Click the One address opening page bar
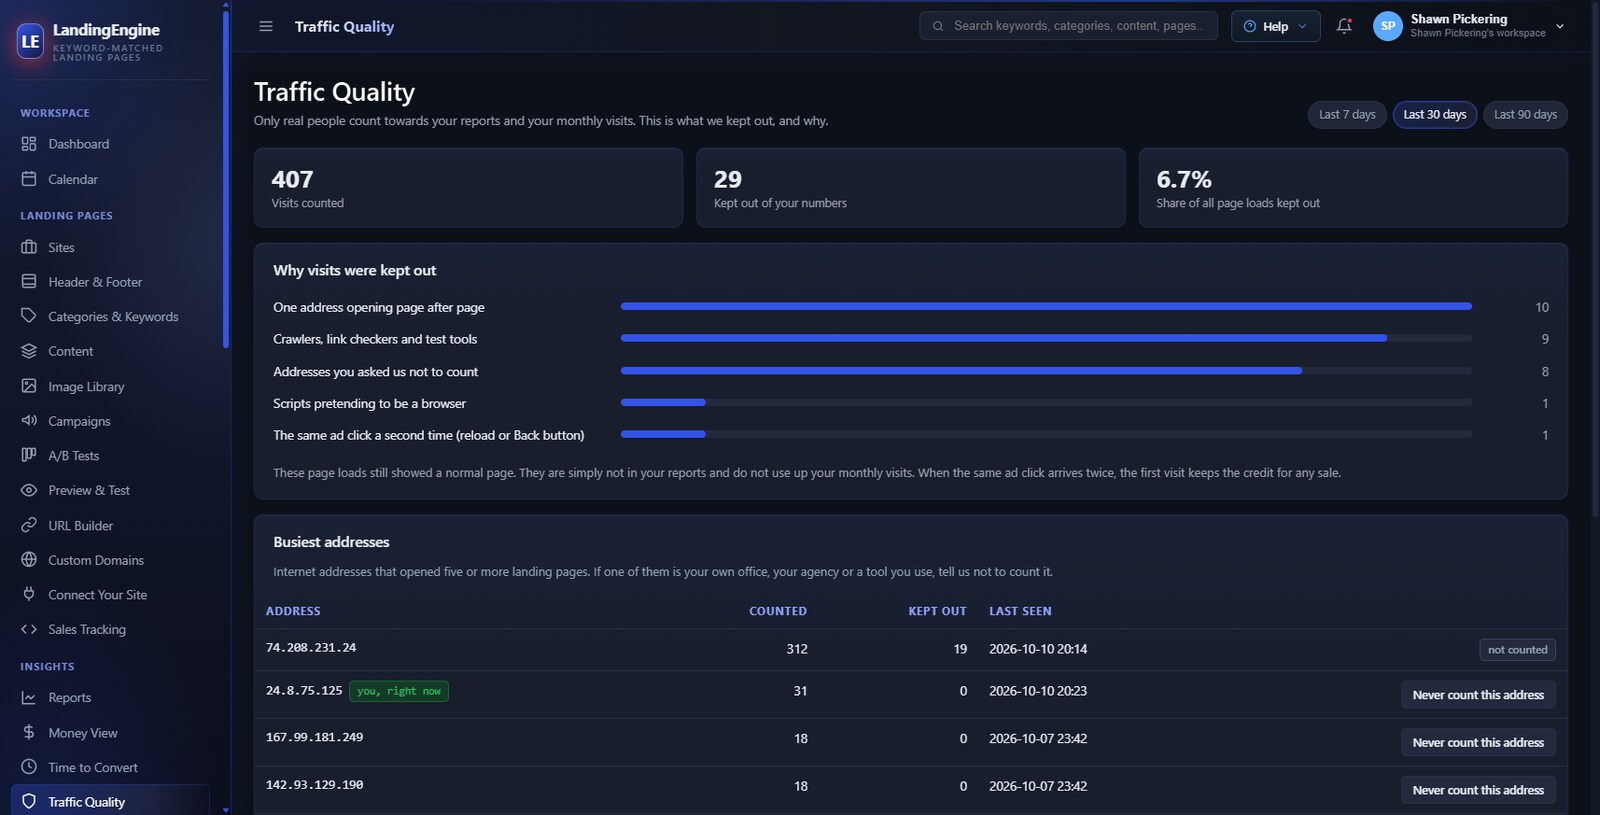Screen dimensions: 1600x815 coord(1046,306)
